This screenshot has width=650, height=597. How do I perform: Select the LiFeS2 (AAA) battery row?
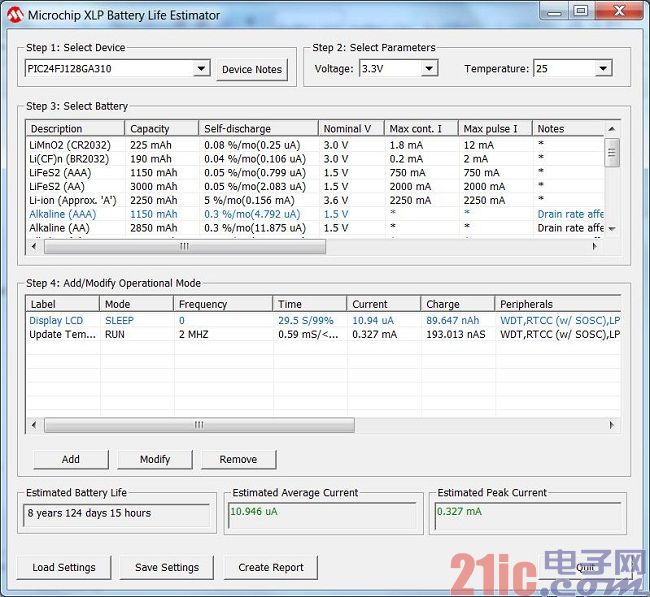click(x=315, y=172)
